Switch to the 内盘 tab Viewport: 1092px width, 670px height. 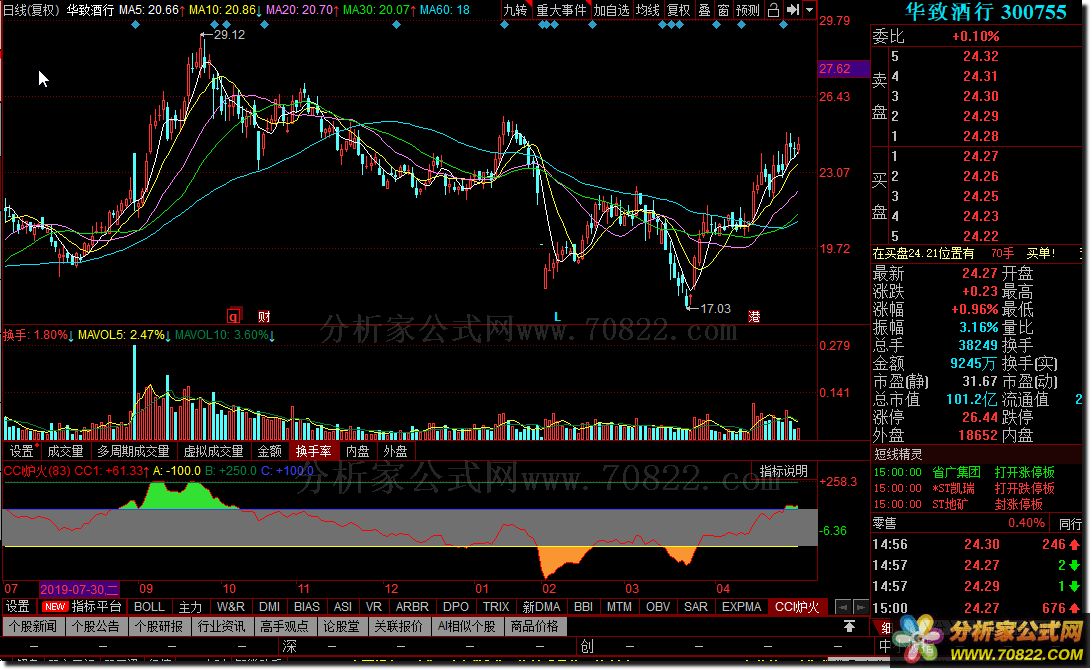pyautogui.click(x=358, y=451)
